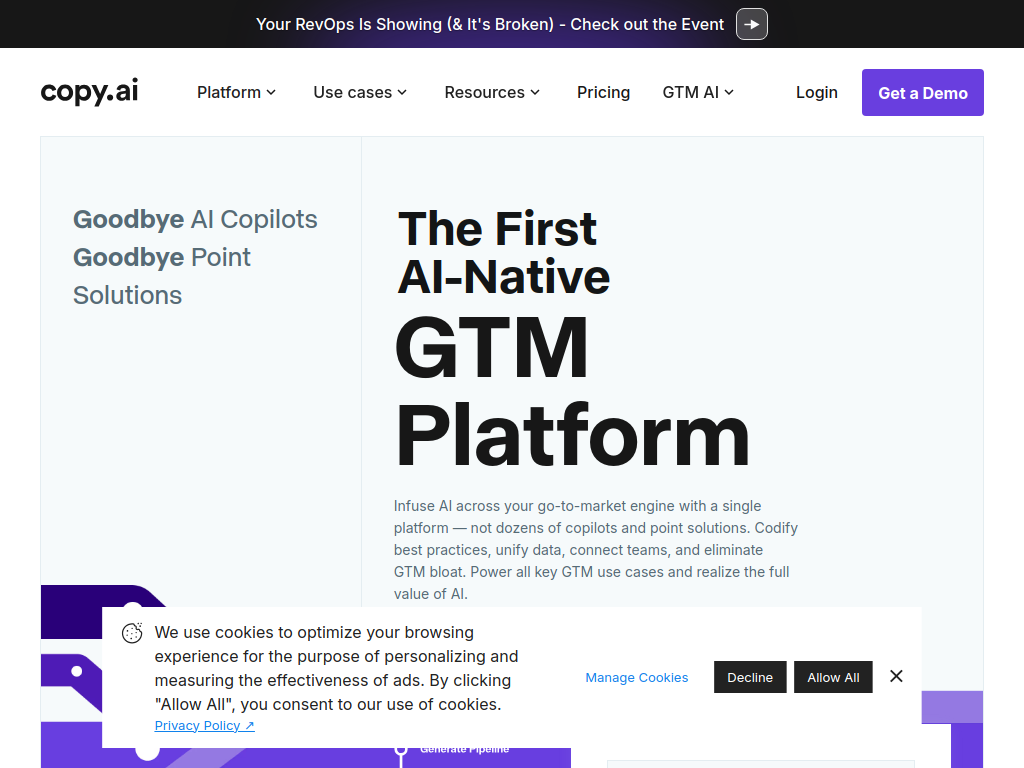Click the Login link
The height and width of the screenshot is (768, 1024).
(x=816, y=92)
